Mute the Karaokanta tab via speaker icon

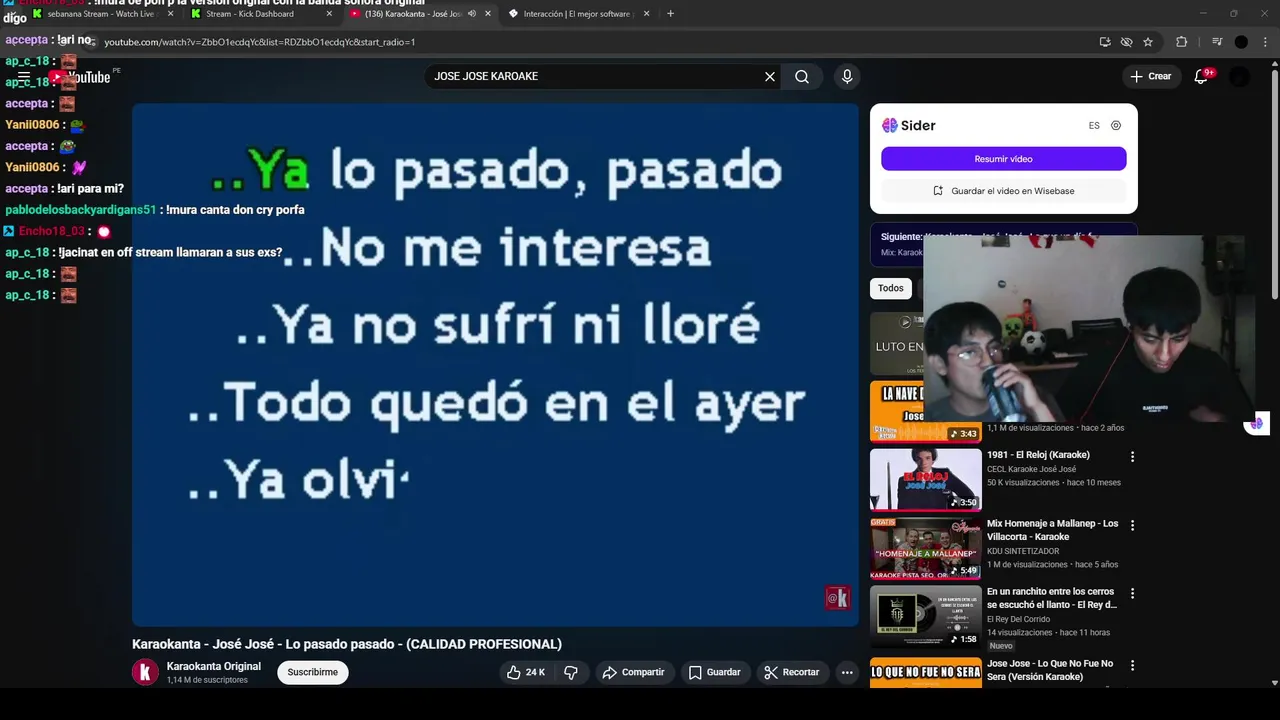click(x=472, y=14)
